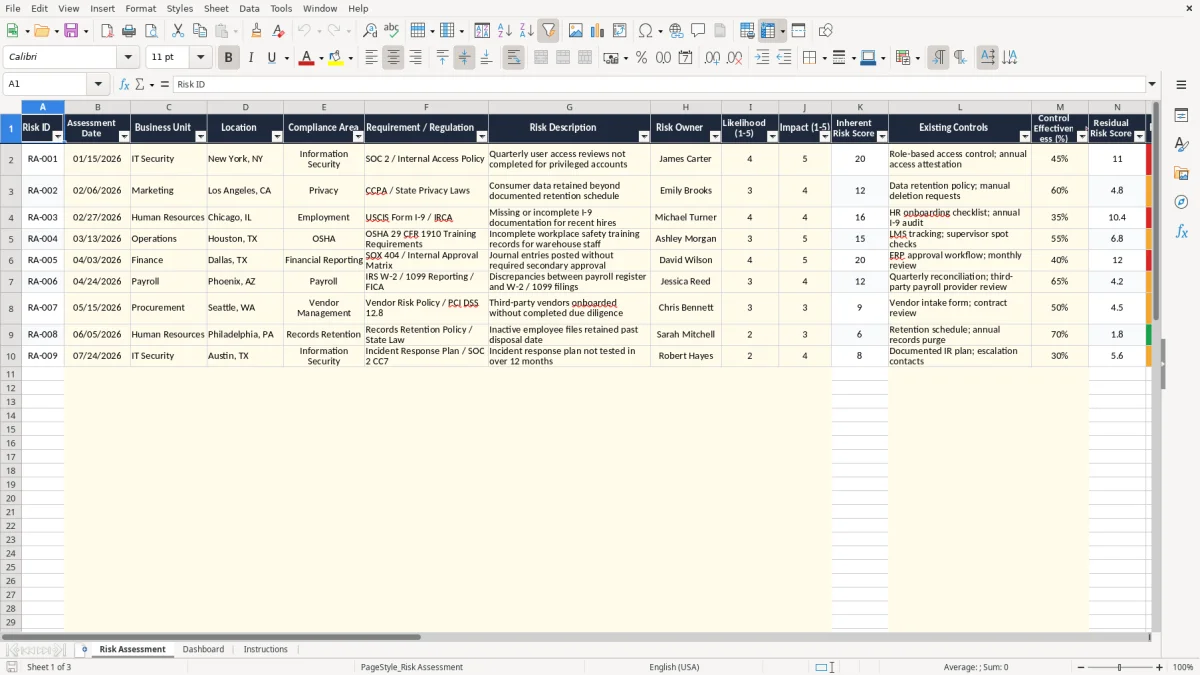The height and width of the screenshot is (675, 1200).
Task: Open the Location column filter dropdown
Action: point(277,136)
